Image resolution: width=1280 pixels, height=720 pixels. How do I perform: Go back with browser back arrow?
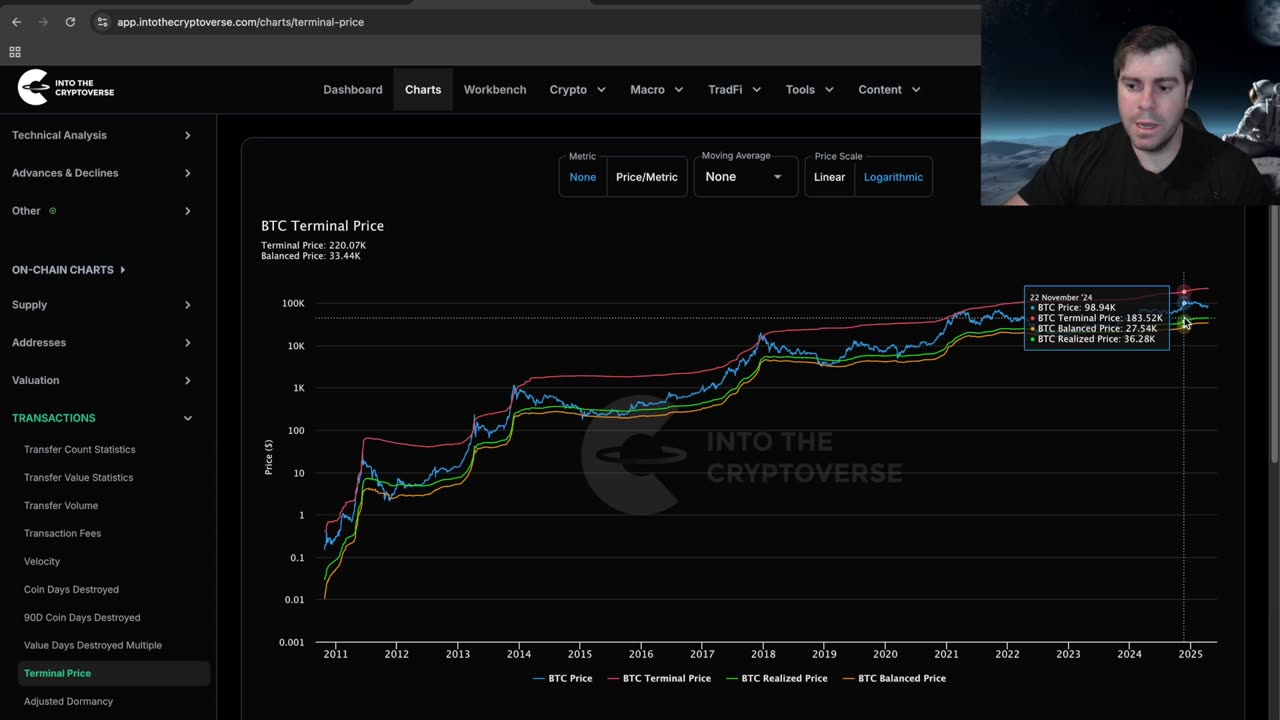click(x=16, y=22)
